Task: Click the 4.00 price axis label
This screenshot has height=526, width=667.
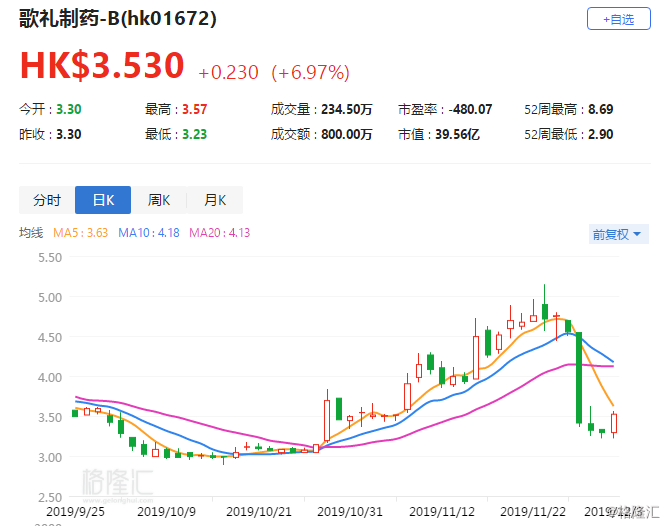Action: click(50, 377)
